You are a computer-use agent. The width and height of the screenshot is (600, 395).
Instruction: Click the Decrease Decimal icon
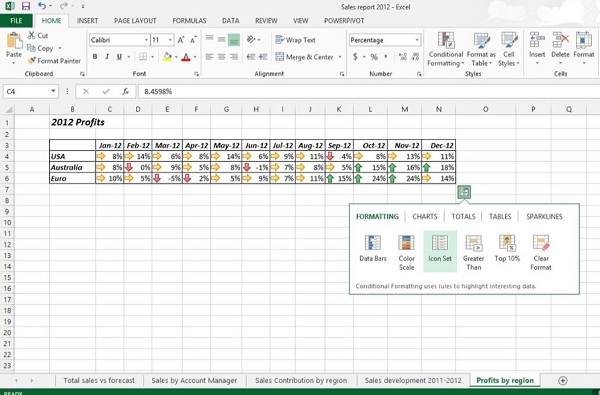click(415, 57)
